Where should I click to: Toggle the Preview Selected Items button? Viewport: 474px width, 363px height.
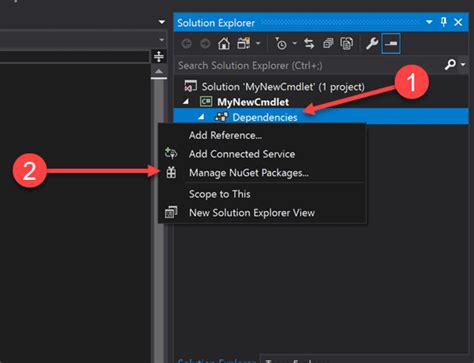[391, 43]
